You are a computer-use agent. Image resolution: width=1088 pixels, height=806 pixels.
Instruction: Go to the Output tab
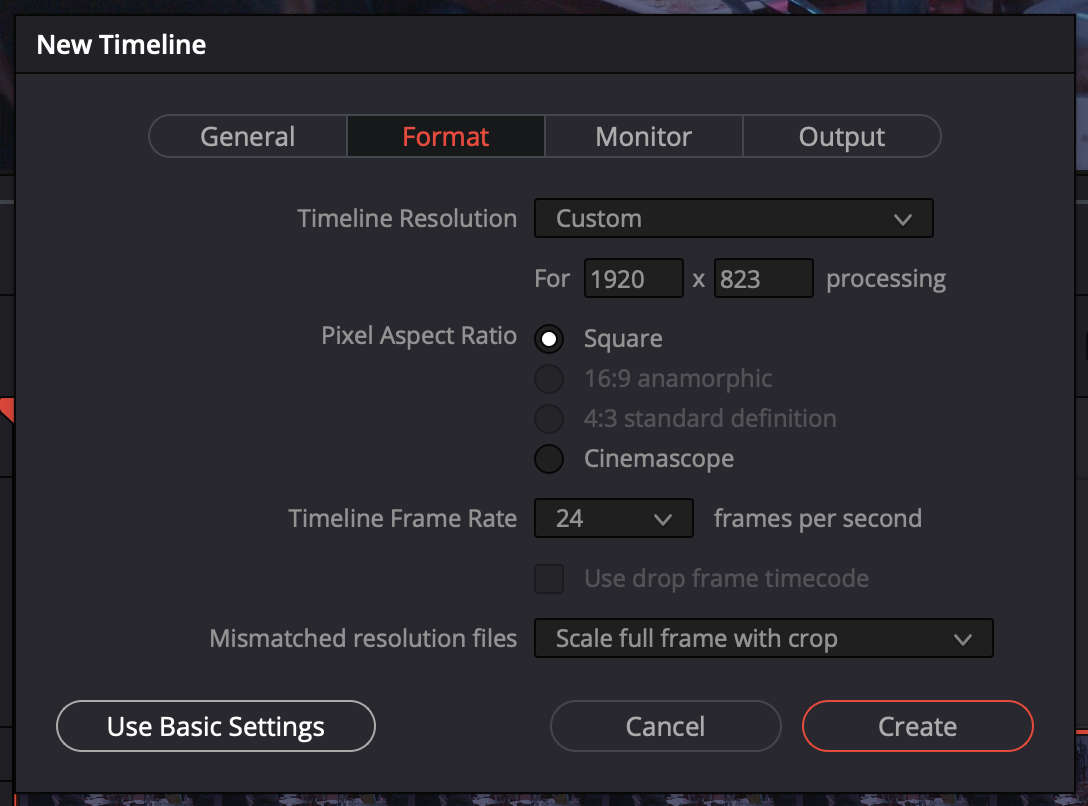point(841,137)
